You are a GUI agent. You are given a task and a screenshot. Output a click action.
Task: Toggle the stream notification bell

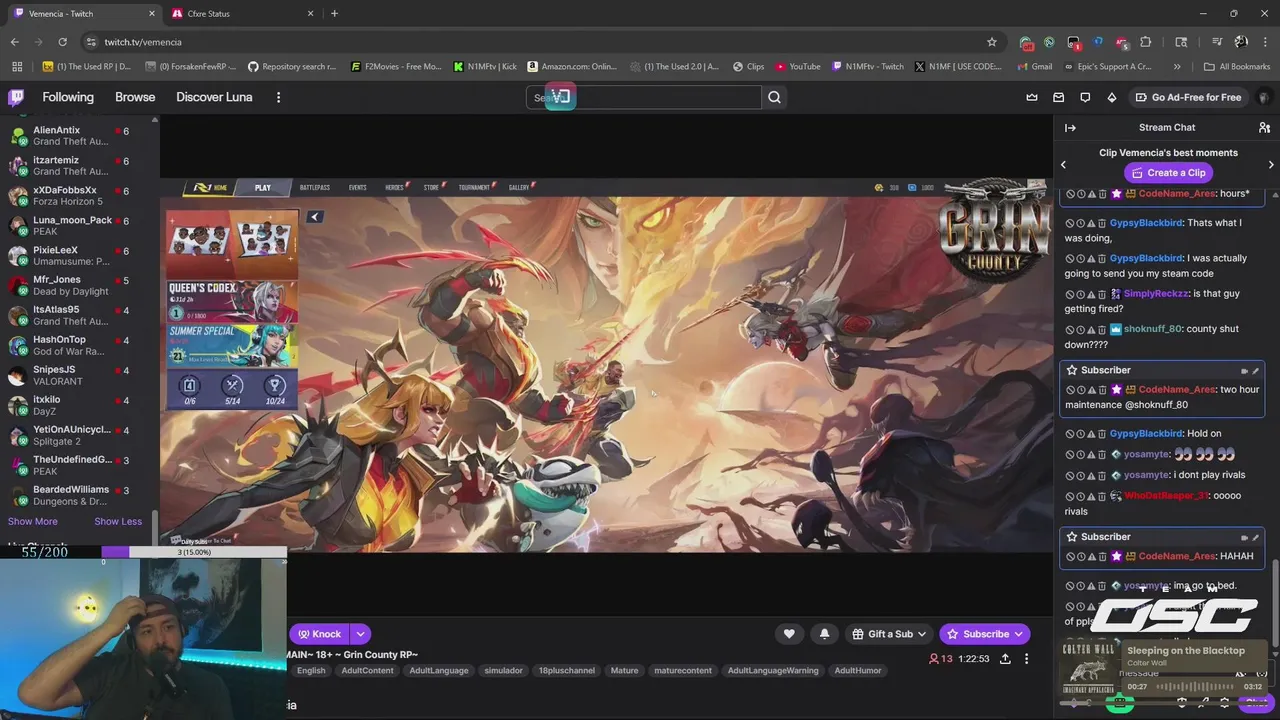click(824, 633)
